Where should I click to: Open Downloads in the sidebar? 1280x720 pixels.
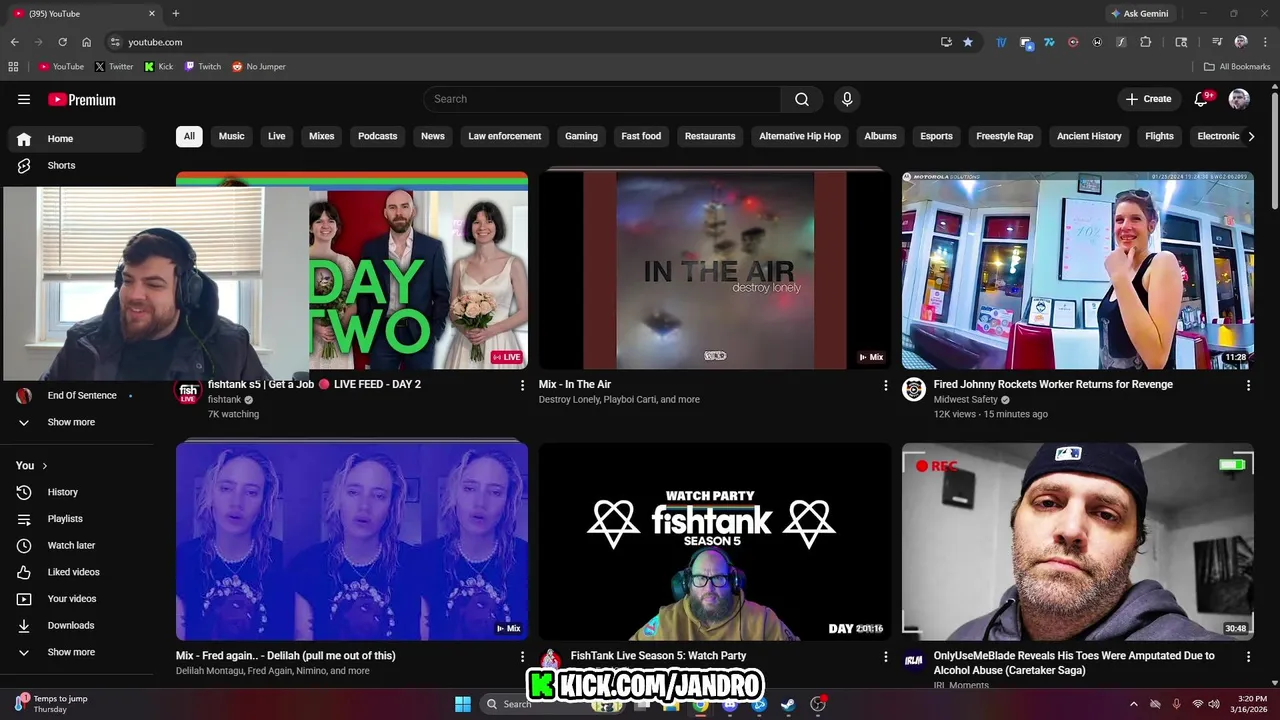coord(76,625)
